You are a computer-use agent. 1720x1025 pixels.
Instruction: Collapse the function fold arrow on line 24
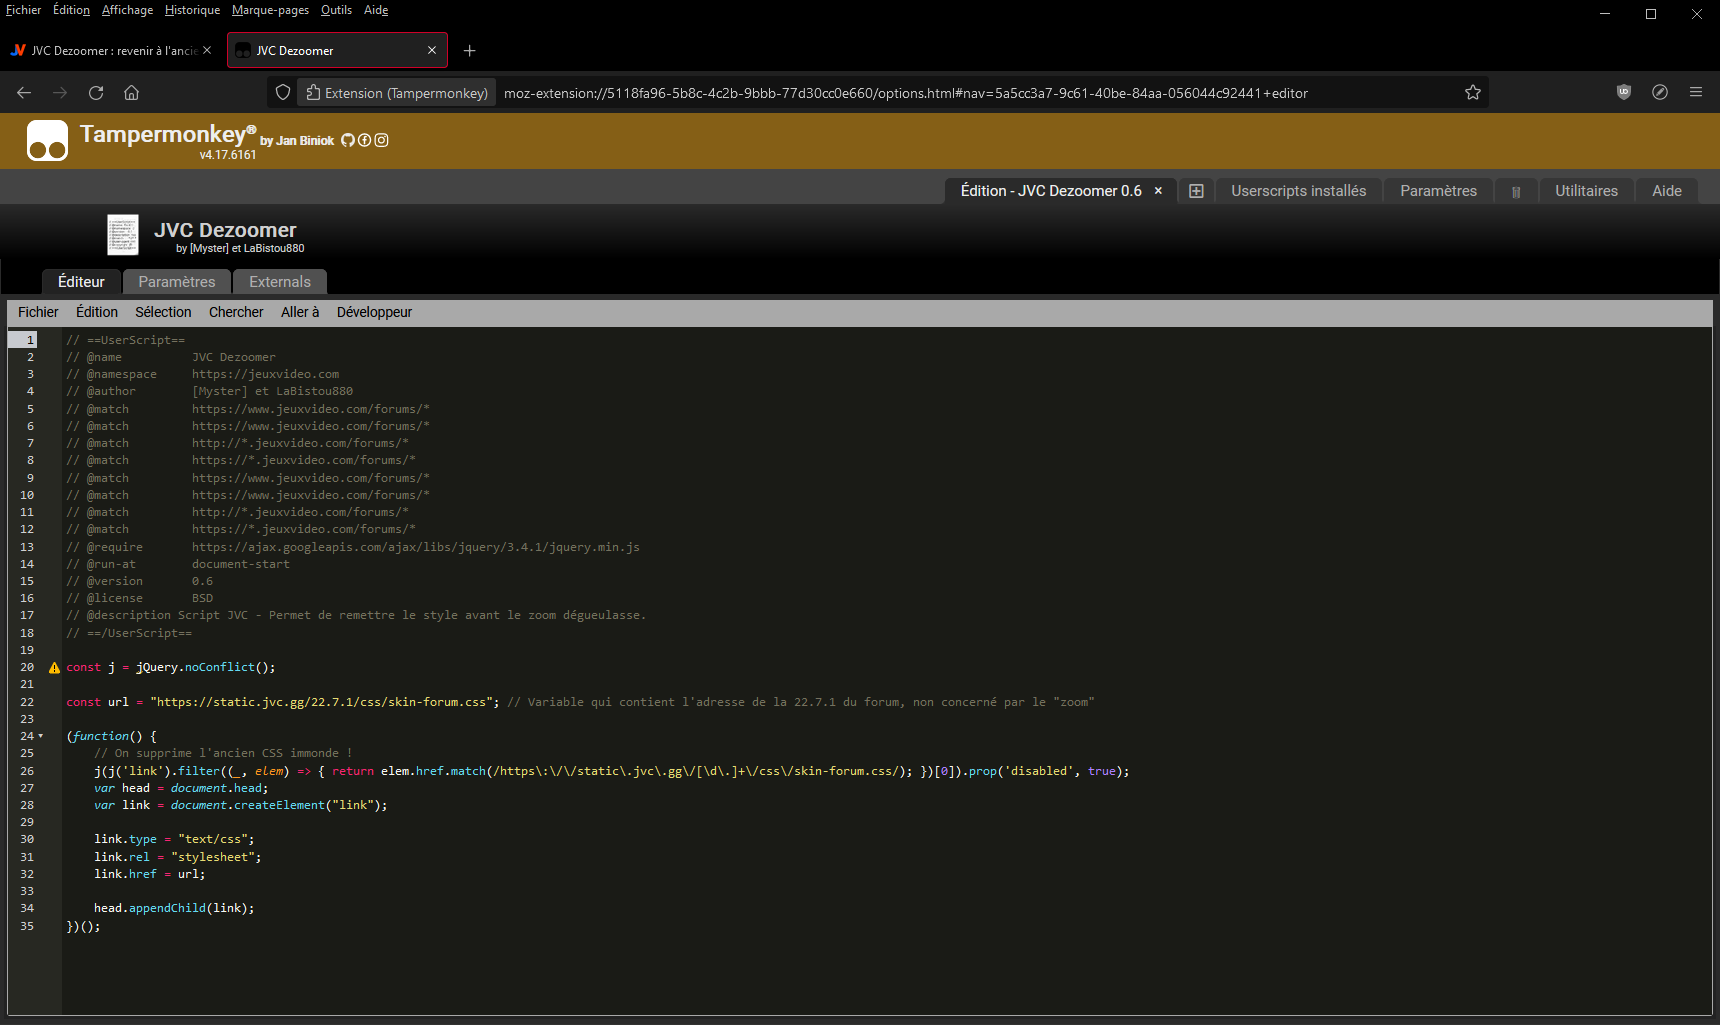[41, 736]
